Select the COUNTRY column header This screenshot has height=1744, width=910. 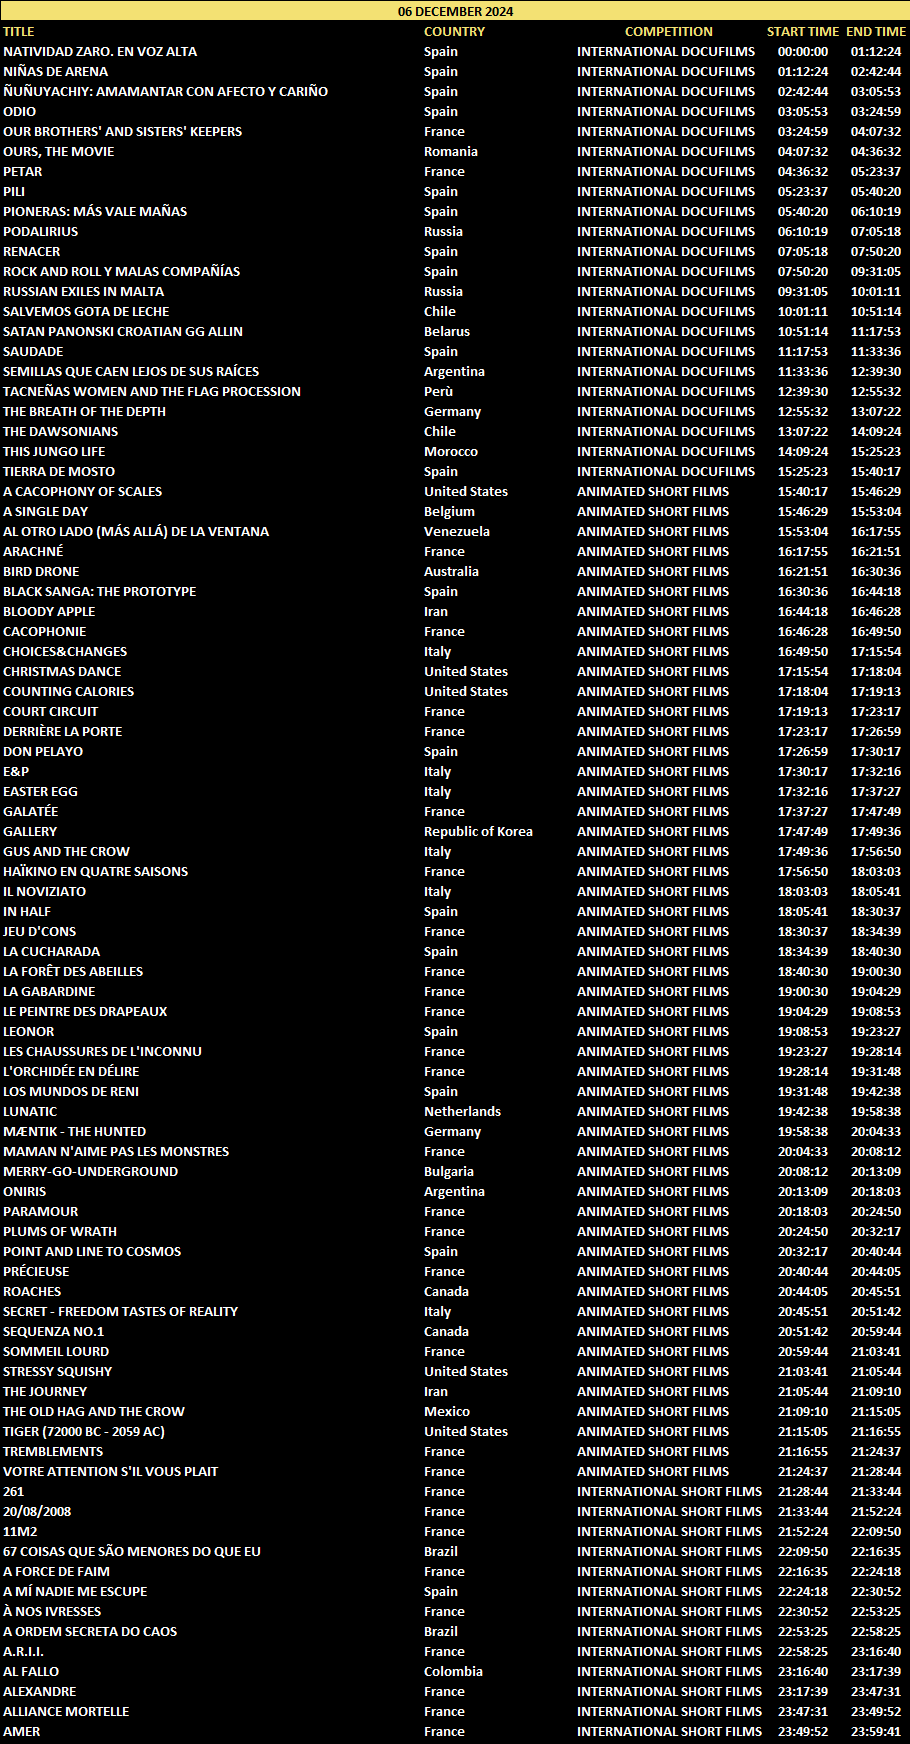pos(454,31)
